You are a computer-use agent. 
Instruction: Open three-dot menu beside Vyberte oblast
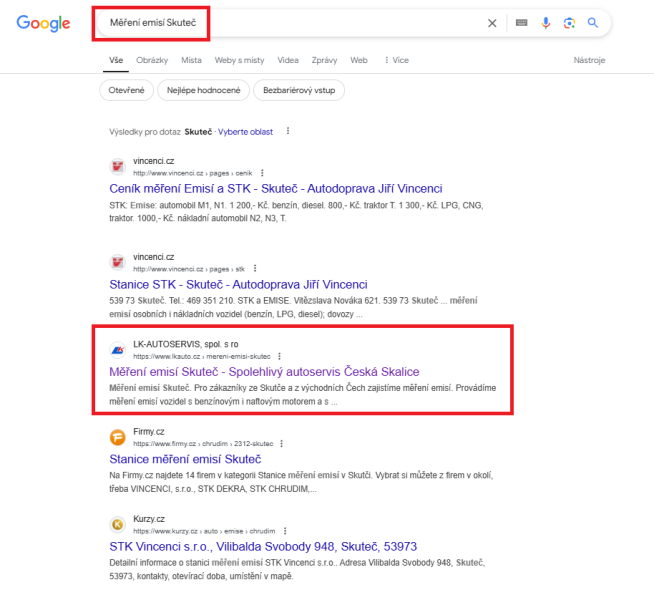pyautogui.click(x=288, y=131)
